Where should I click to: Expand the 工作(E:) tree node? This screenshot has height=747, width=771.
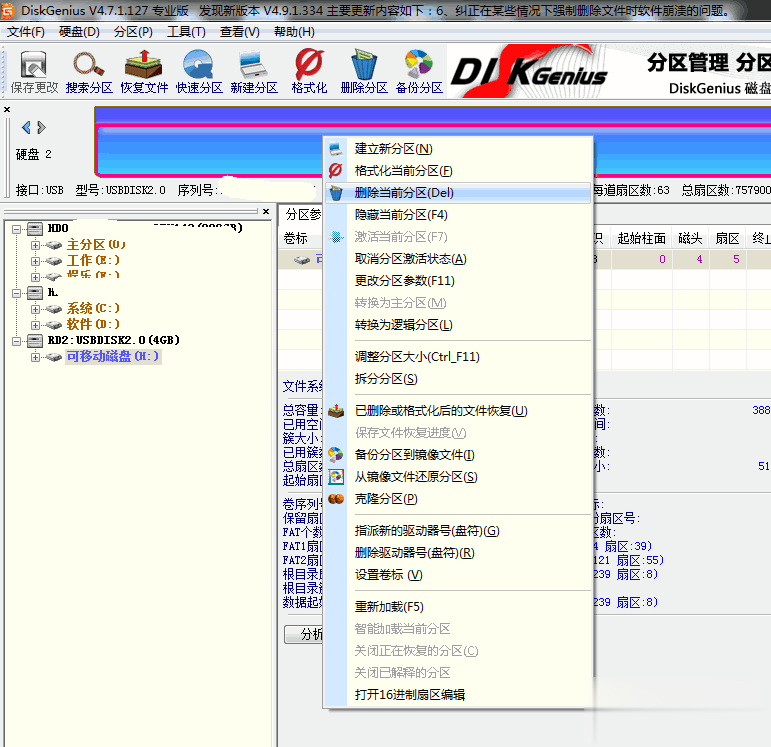pyautogui.click(x=35, y=261)
